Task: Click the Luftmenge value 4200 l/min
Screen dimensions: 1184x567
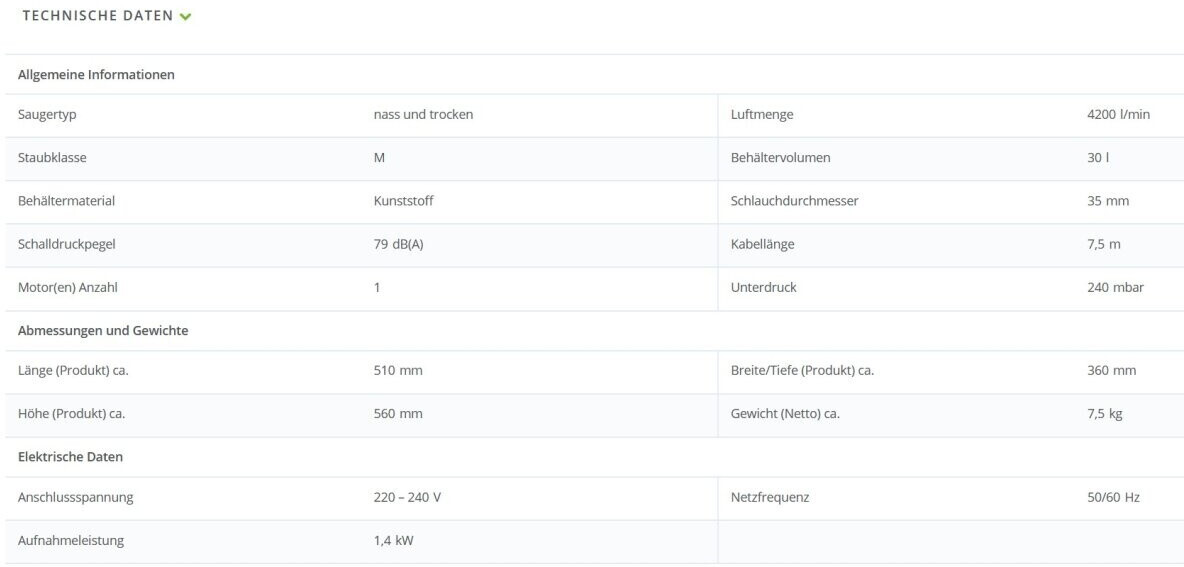Action: (1118, 114)
